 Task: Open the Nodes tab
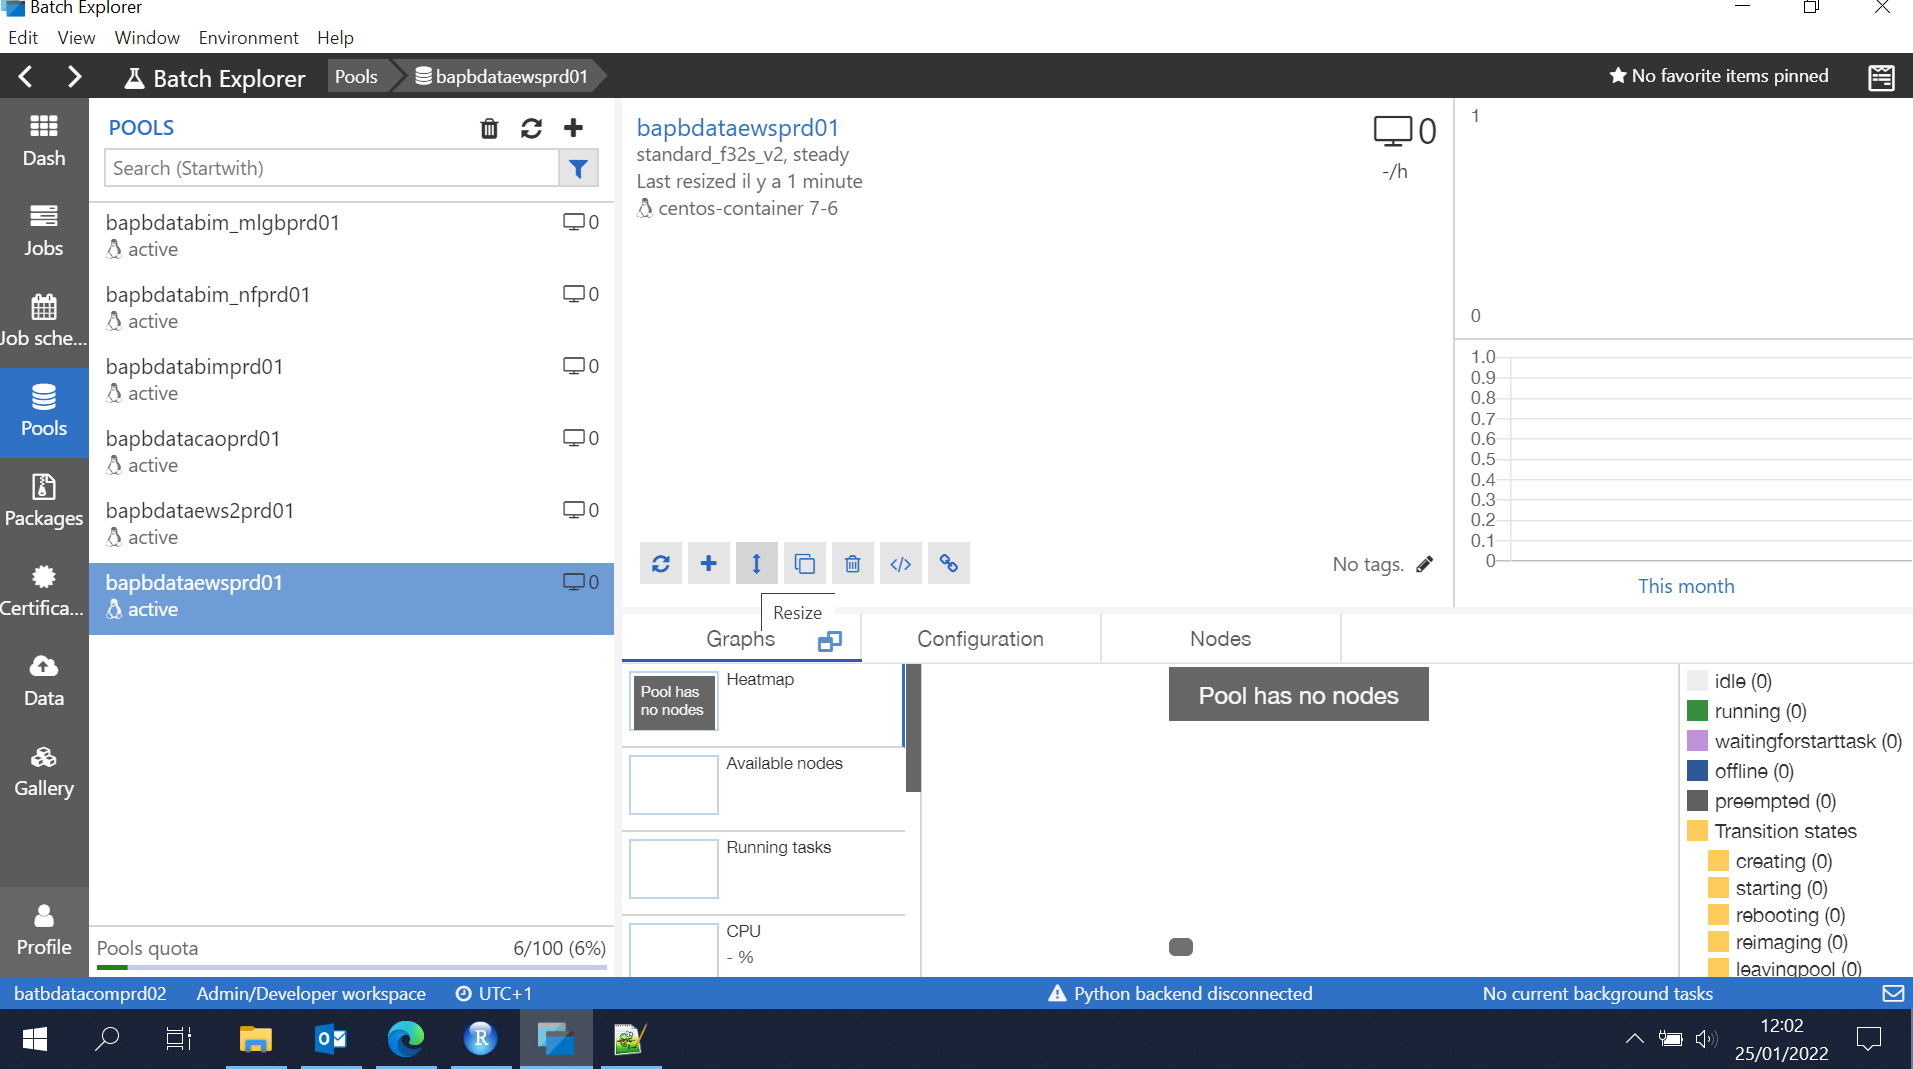pyautogui.click(x=1219, y=638)
